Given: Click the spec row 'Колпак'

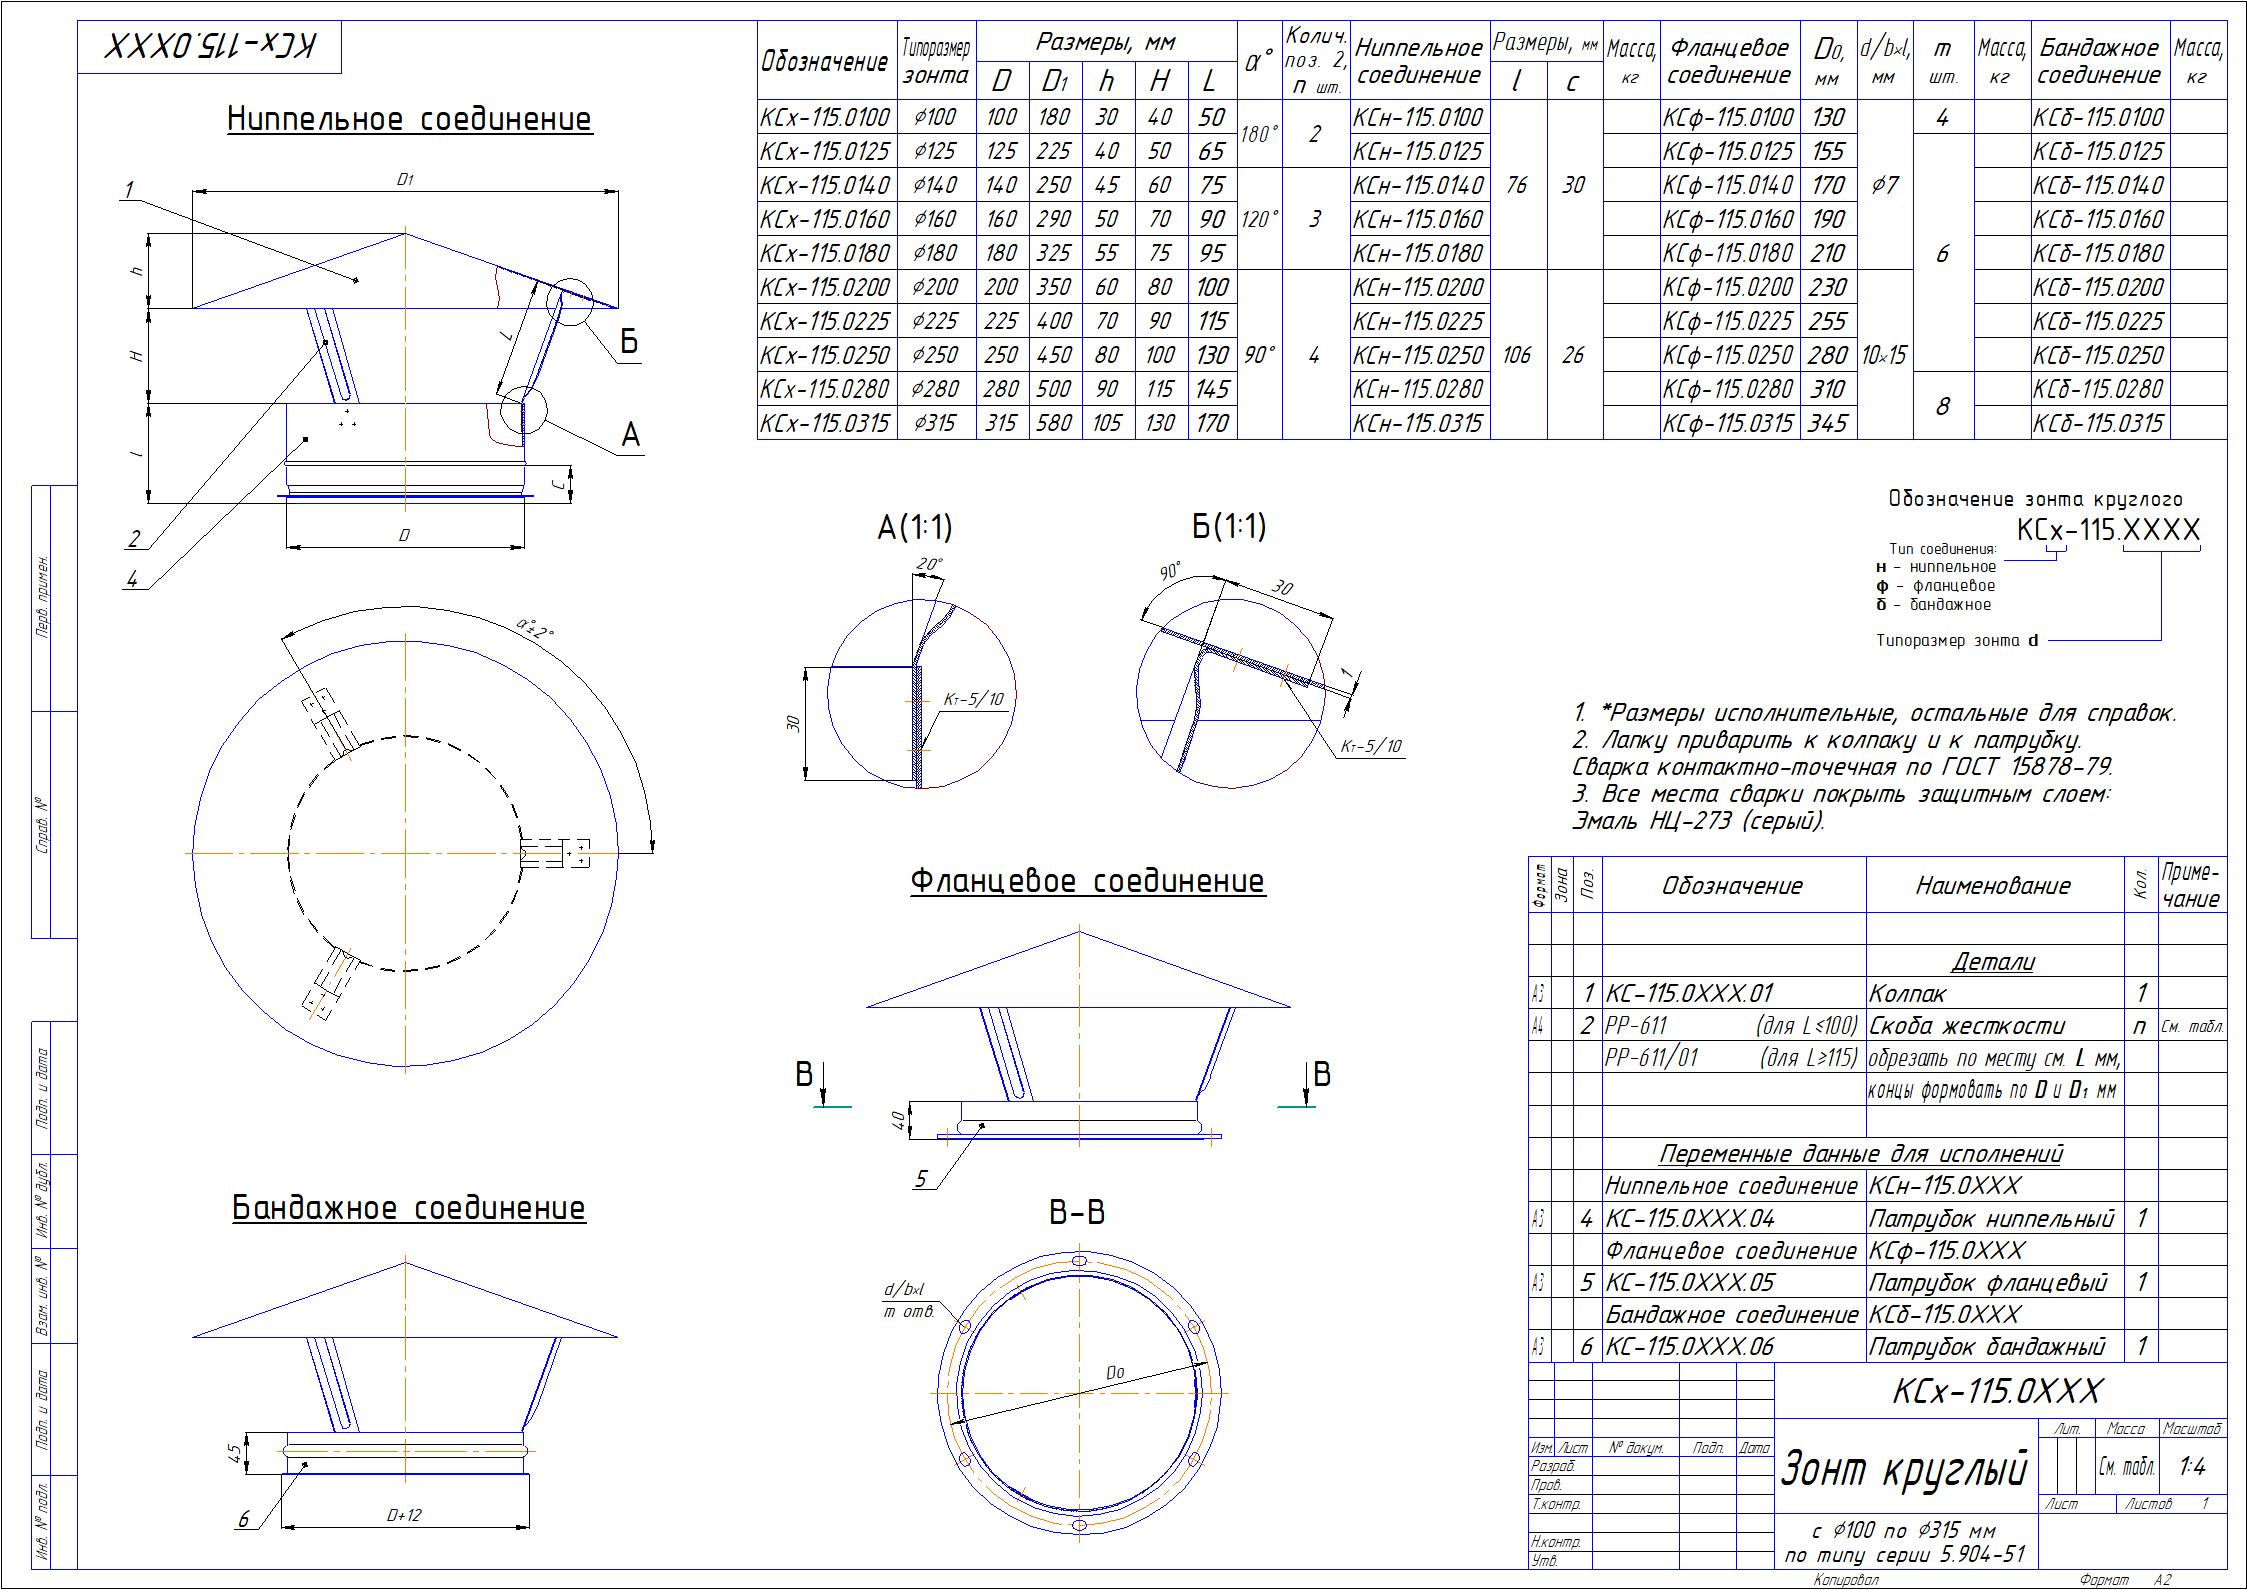Looking at the screenshot, I should pos(1908,994).
